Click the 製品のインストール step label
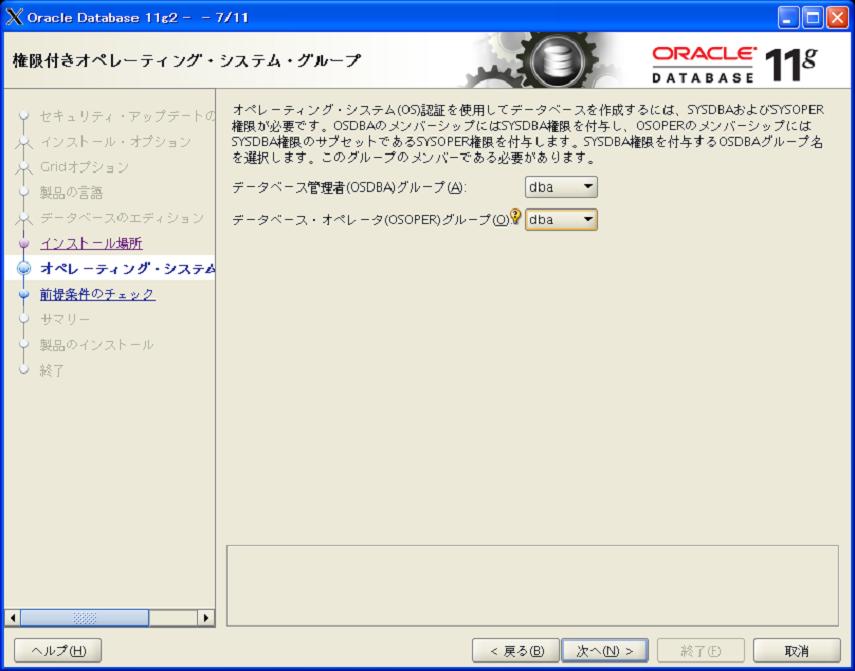 coord(97,344)
